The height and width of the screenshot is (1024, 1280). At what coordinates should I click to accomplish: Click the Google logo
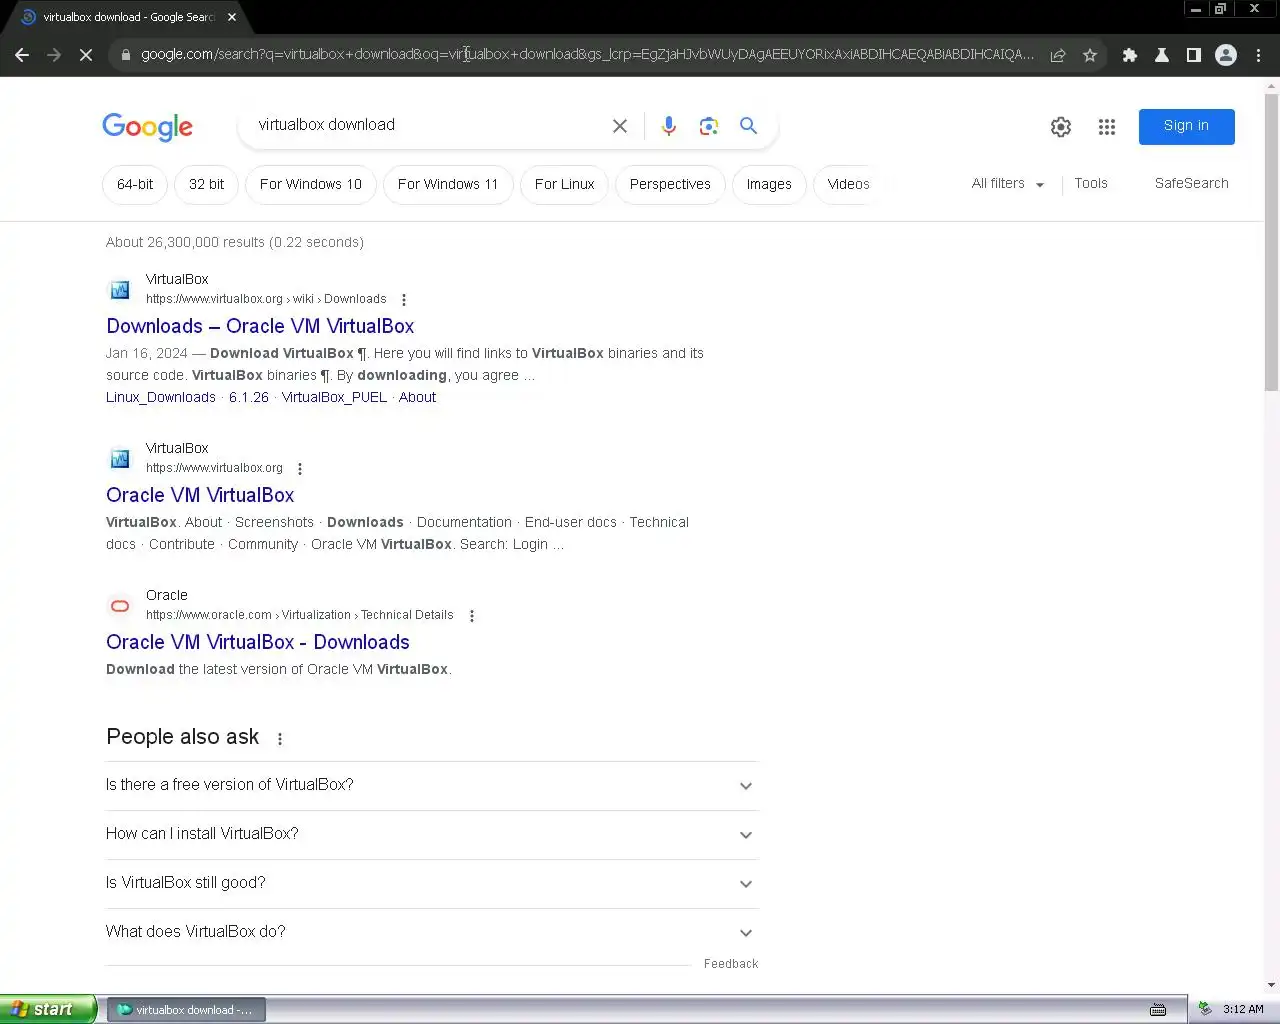point(147,127)
